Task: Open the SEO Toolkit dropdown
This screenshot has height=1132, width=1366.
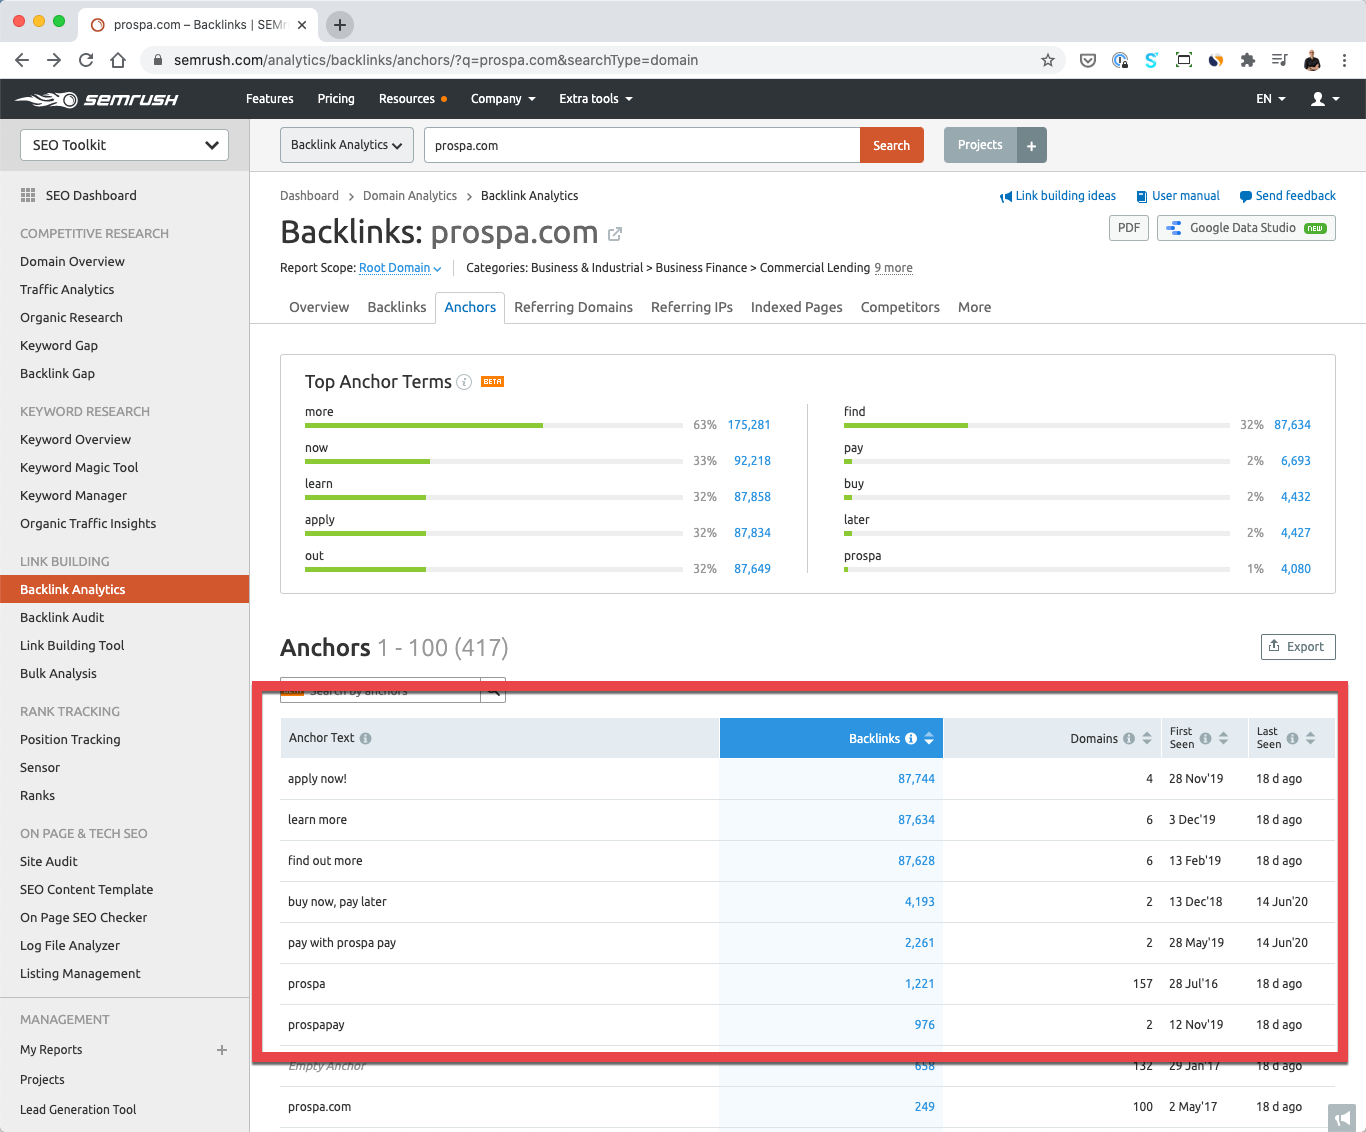Action: tap(124, 145)
